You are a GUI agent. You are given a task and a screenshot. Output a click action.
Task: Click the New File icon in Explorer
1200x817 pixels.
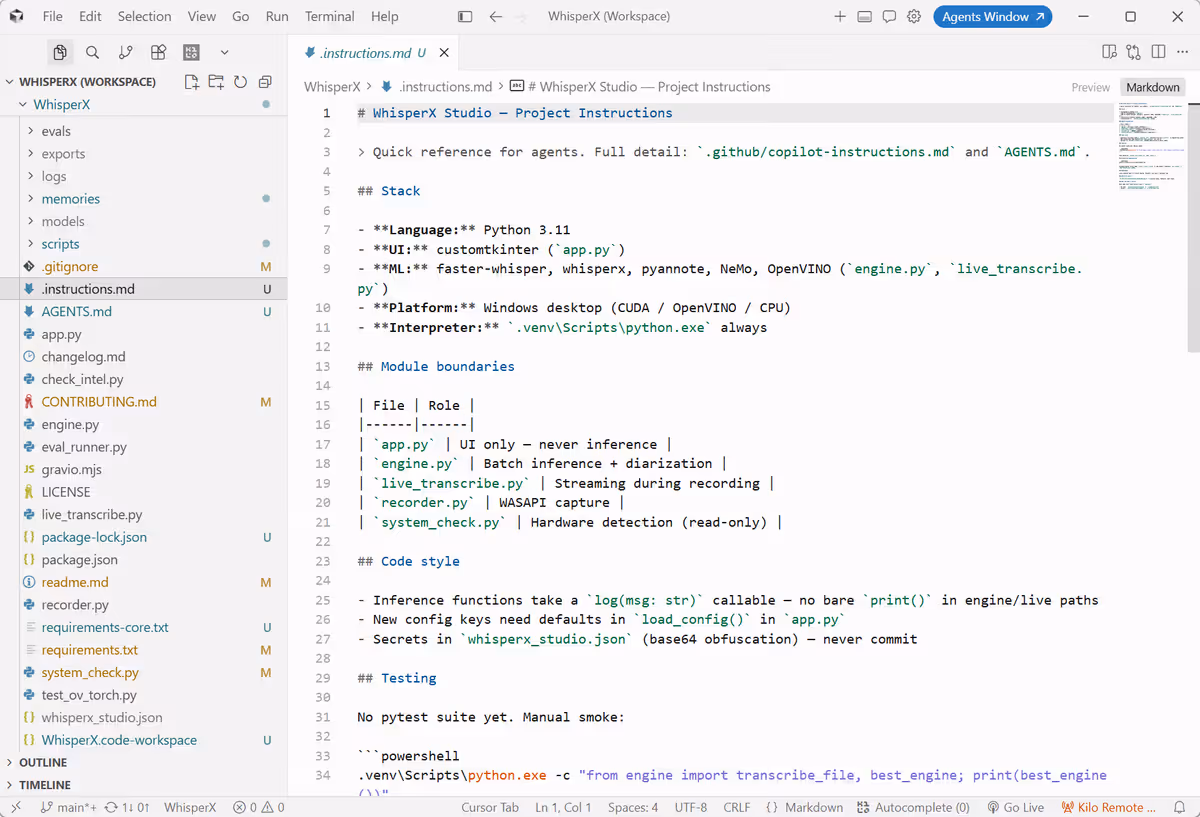click(192, 82)
